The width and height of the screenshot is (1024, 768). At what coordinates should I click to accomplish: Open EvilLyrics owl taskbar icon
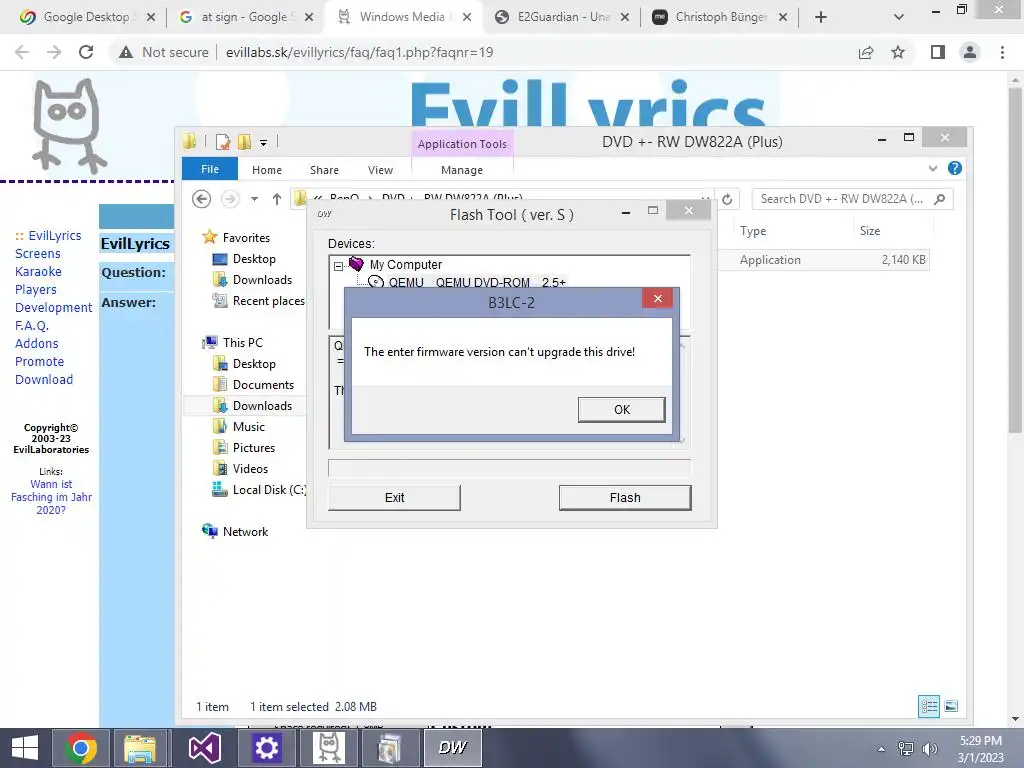328,748
